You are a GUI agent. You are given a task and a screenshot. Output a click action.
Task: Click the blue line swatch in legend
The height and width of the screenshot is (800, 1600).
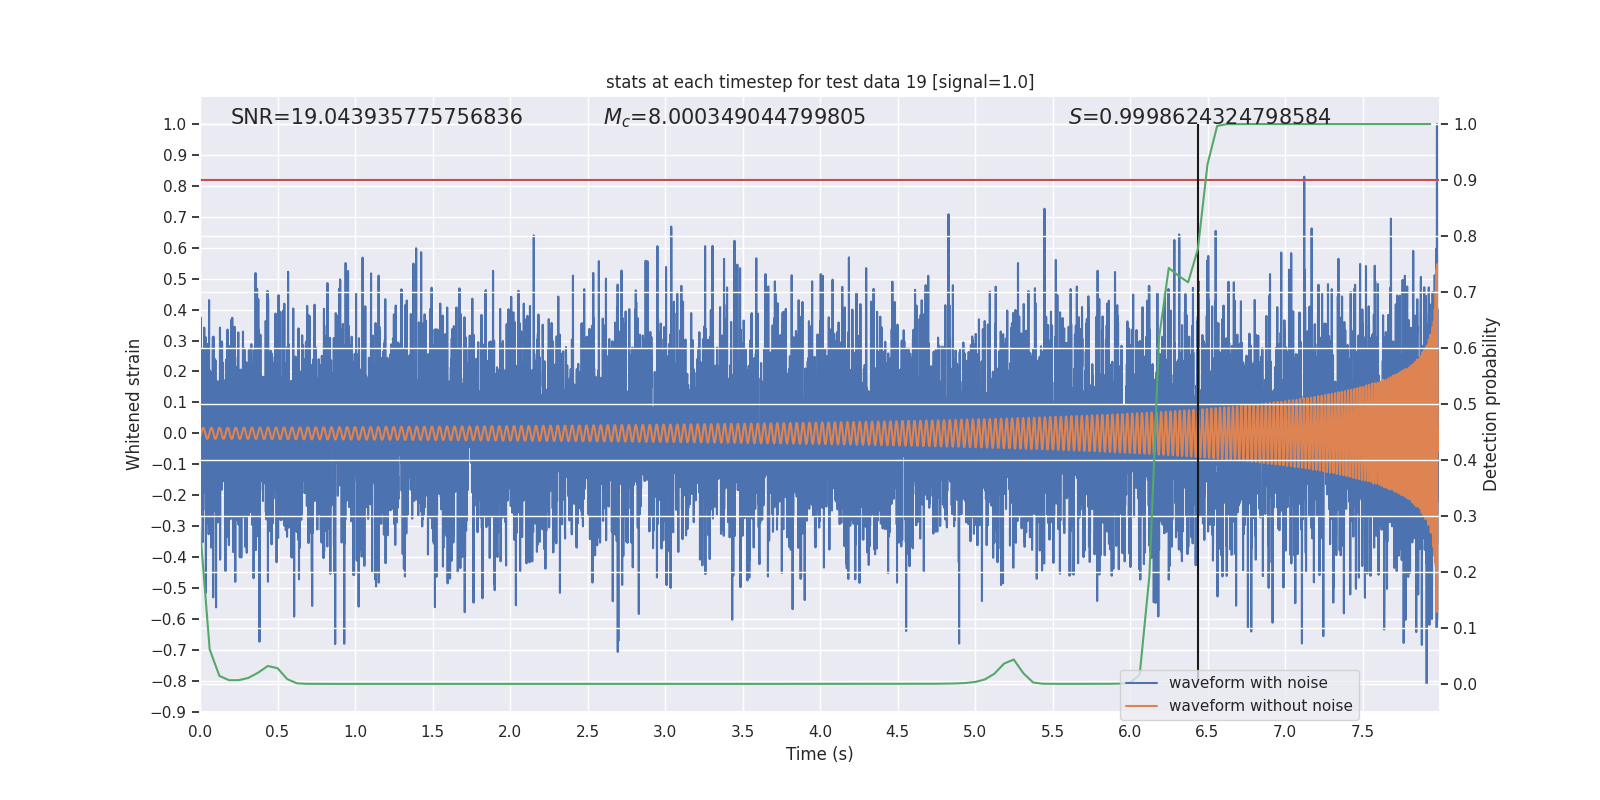(x=1141, y=683)
